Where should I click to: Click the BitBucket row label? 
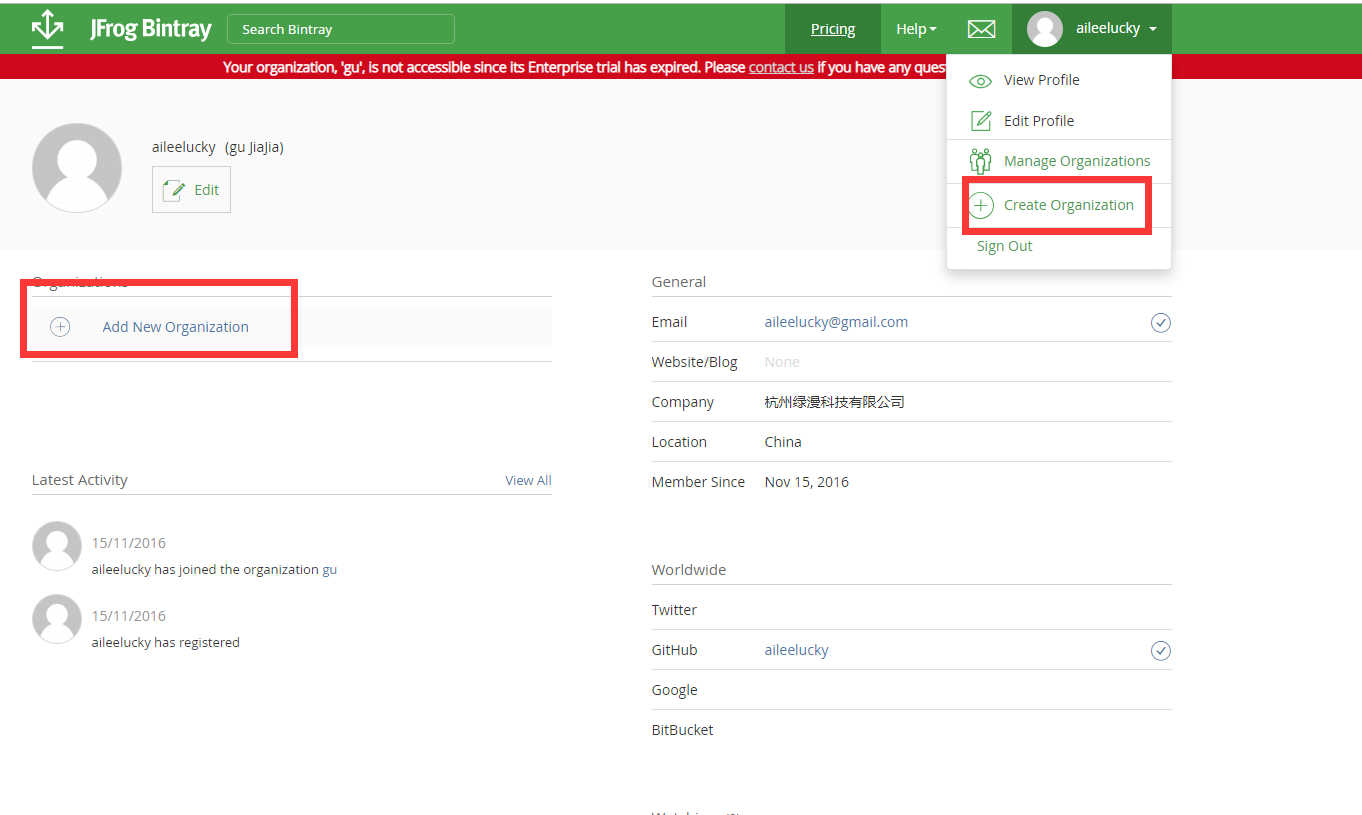682,730
